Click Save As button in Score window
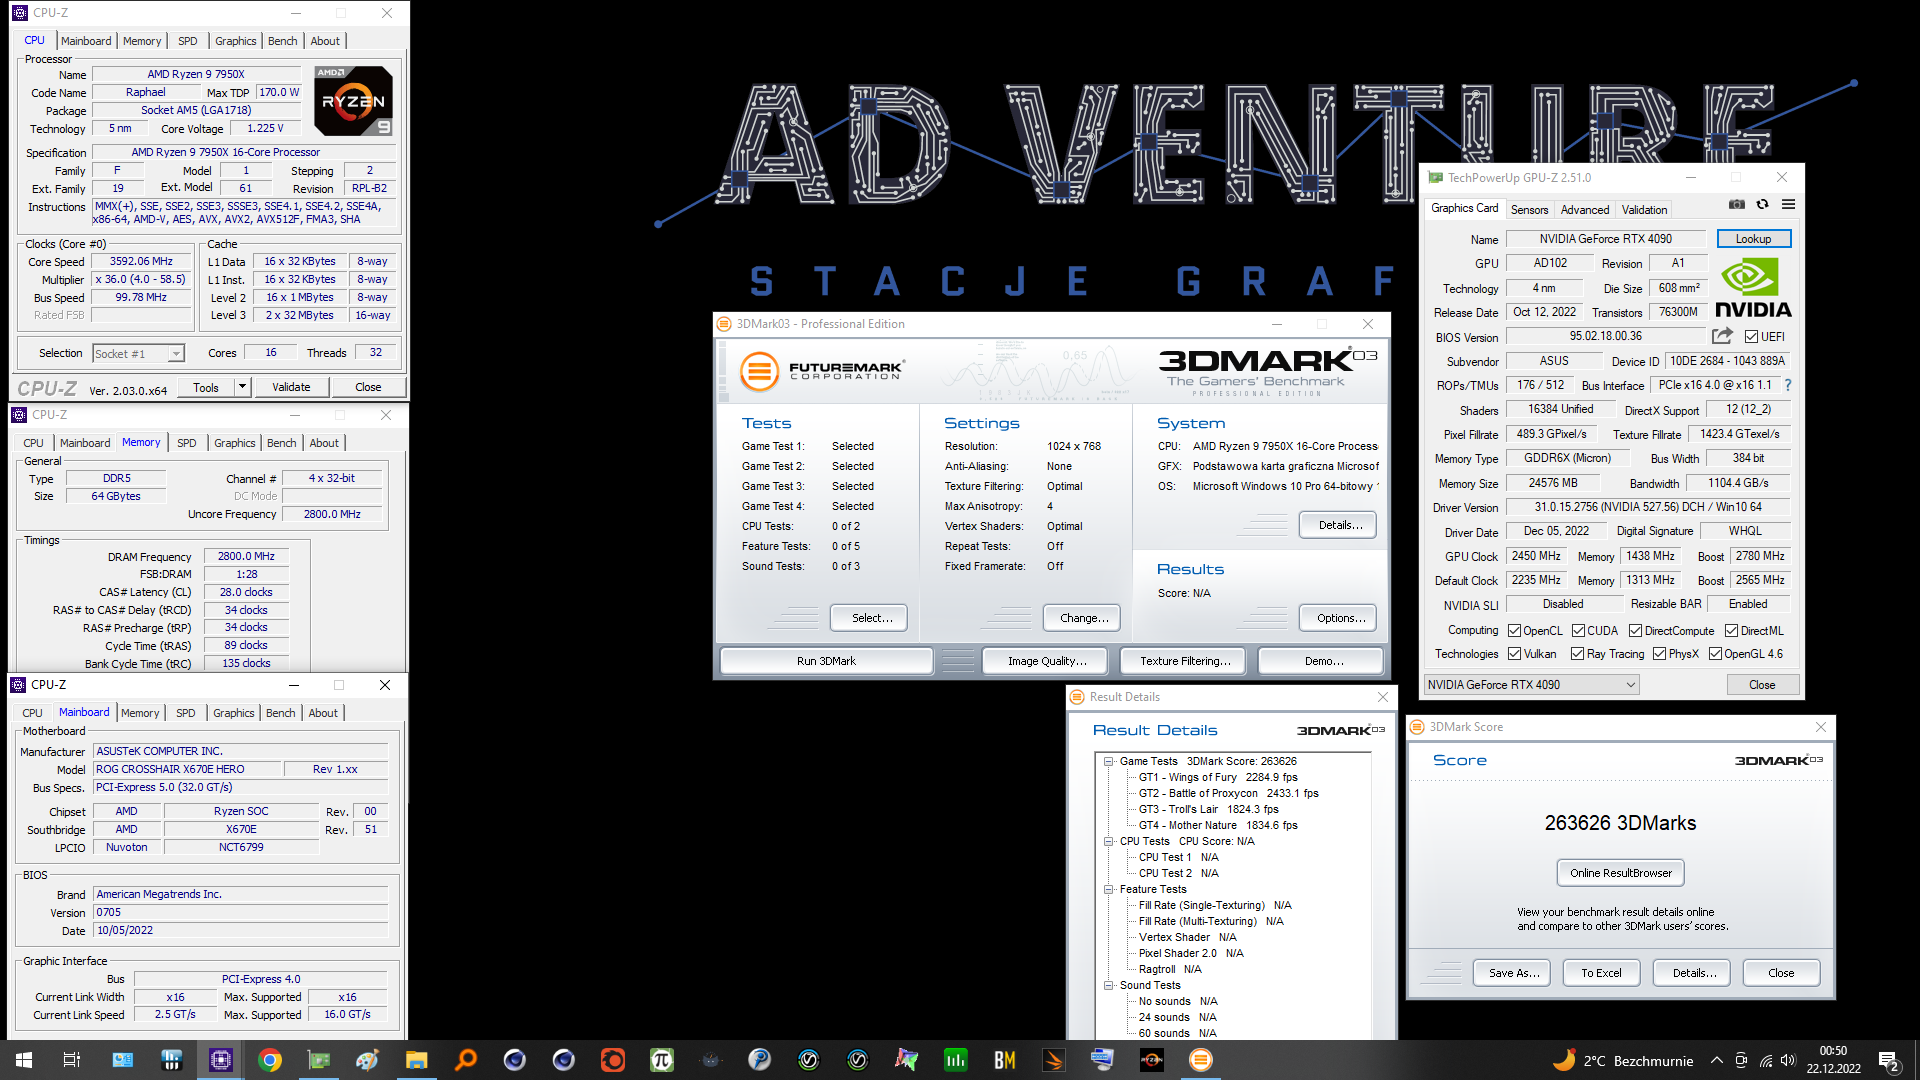 (1513, 973)
